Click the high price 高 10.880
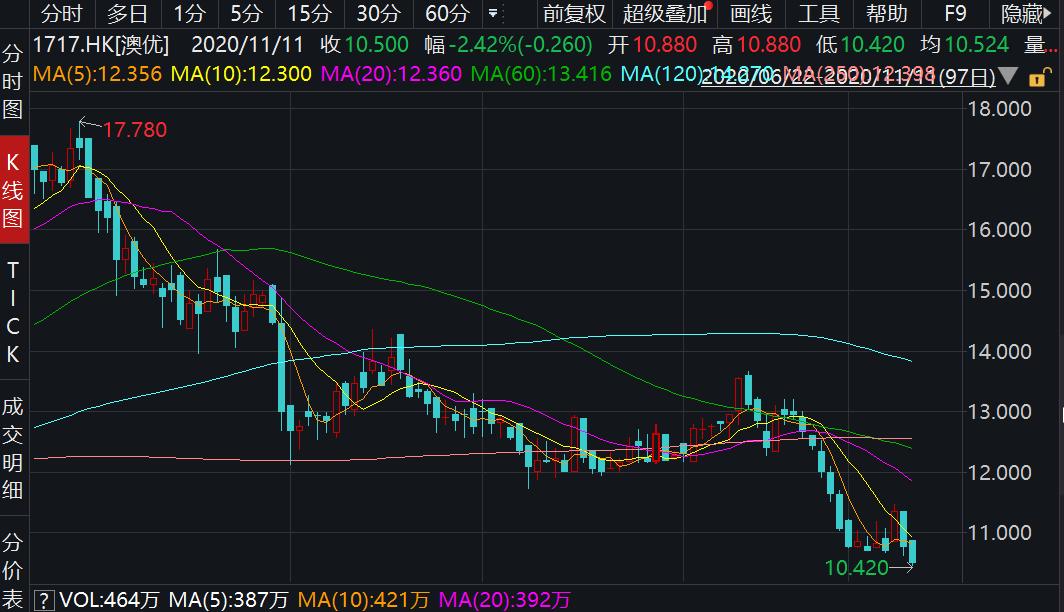Viewport: 1064px width, 612px height. pyautogui.click(x=757, y=45)
